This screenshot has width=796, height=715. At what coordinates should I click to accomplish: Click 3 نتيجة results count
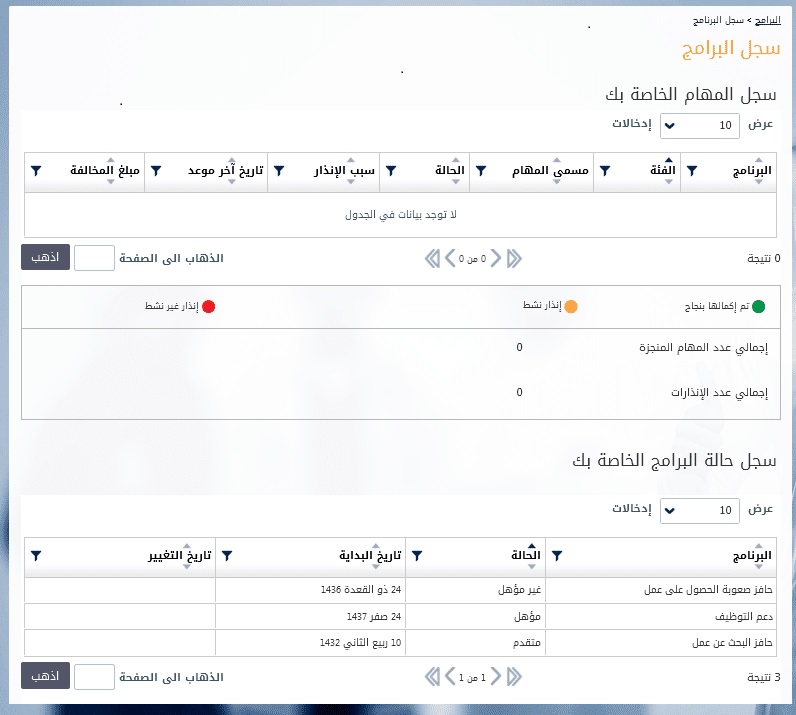764,677
